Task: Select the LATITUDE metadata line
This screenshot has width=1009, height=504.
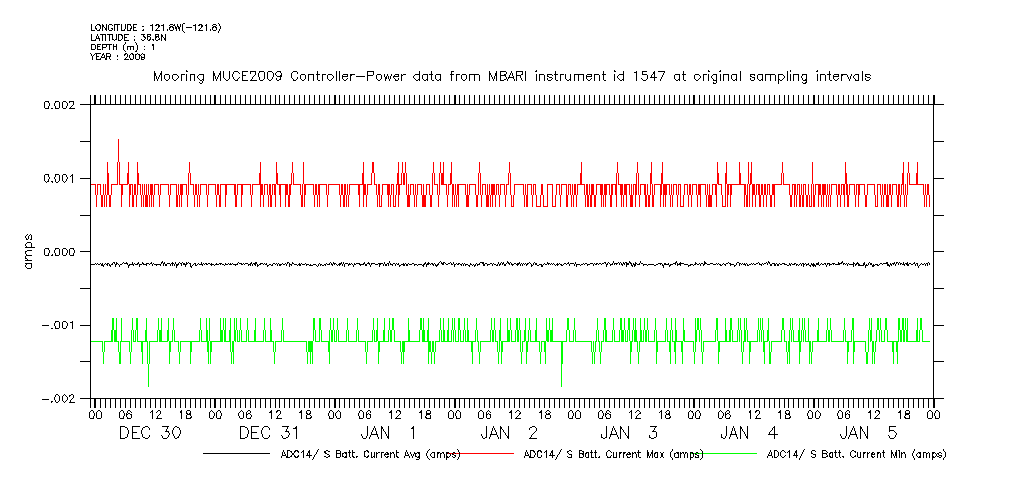Action: [x=126, y=37]
